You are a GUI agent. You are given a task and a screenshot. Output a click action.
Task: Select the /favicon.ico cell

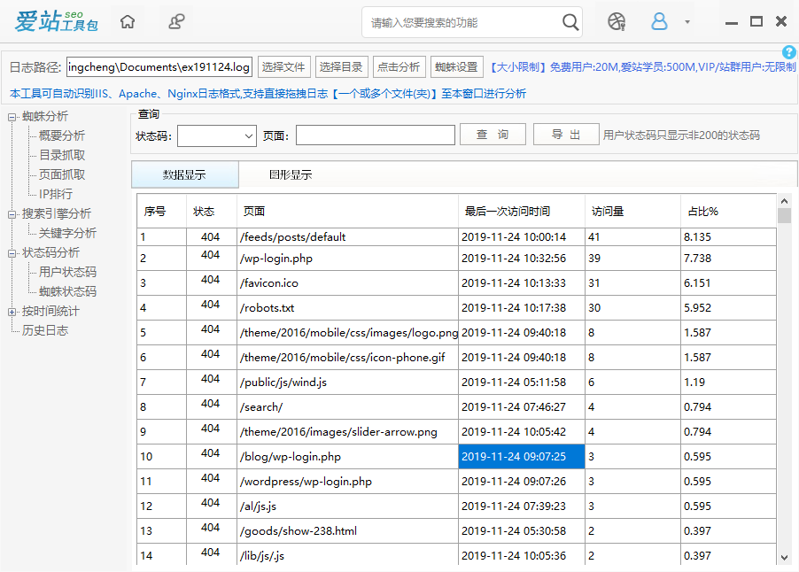(348, 283)
